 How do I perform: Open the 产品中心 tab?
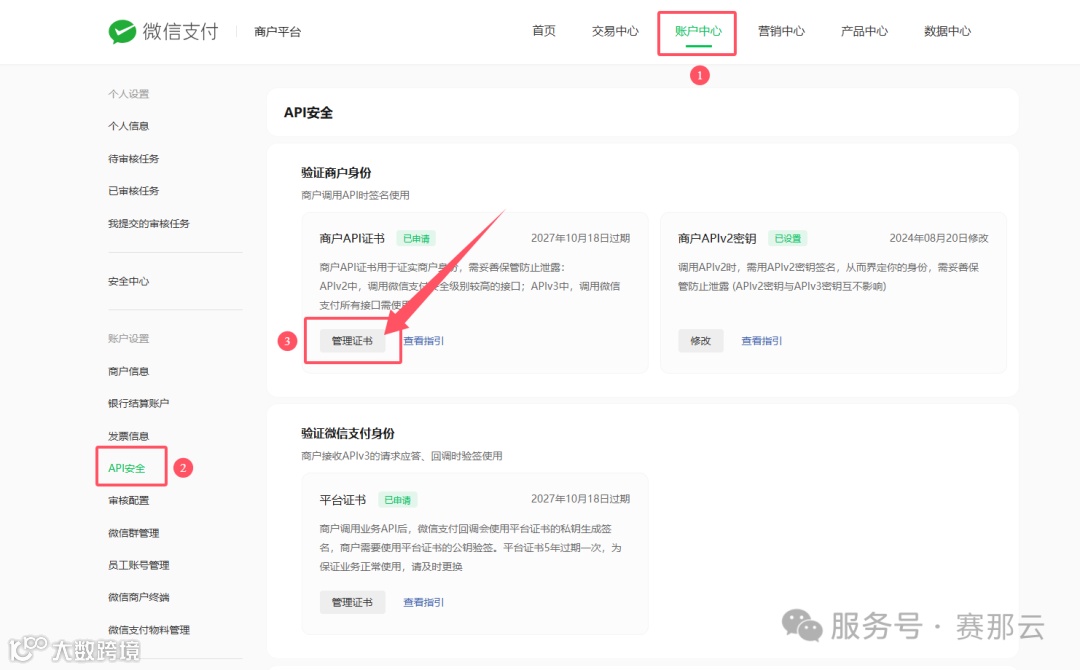pos(864,31)
